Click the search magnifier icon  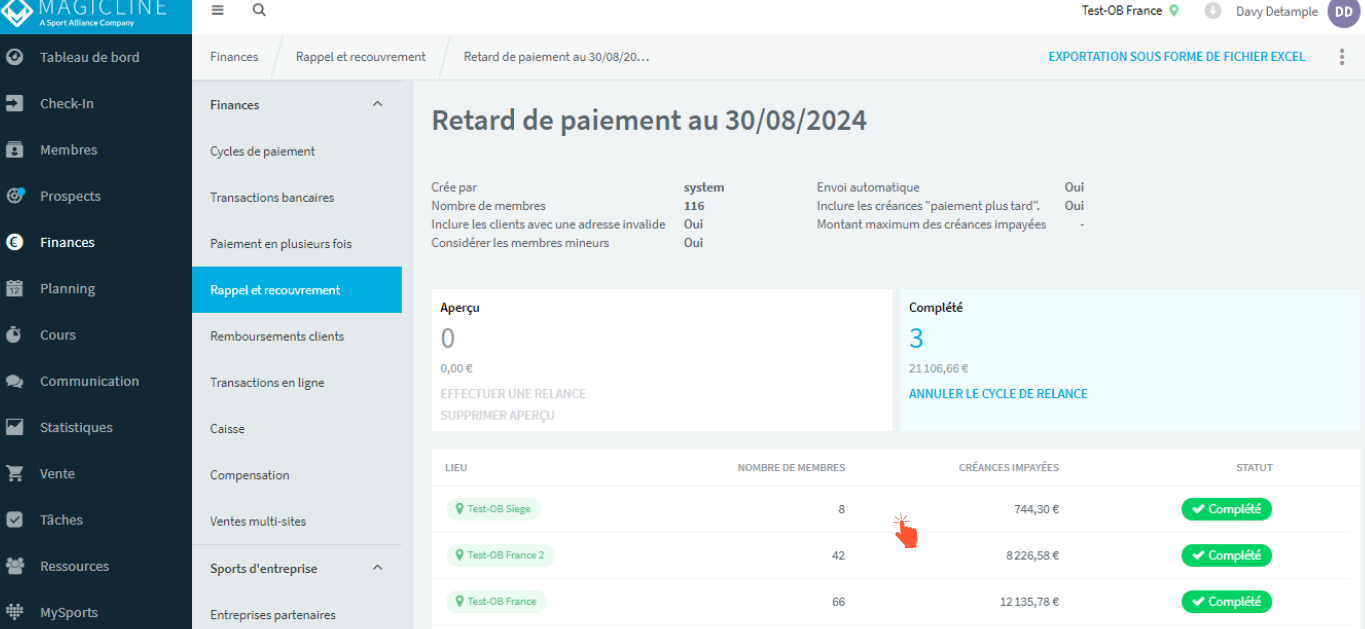(259, 10)
